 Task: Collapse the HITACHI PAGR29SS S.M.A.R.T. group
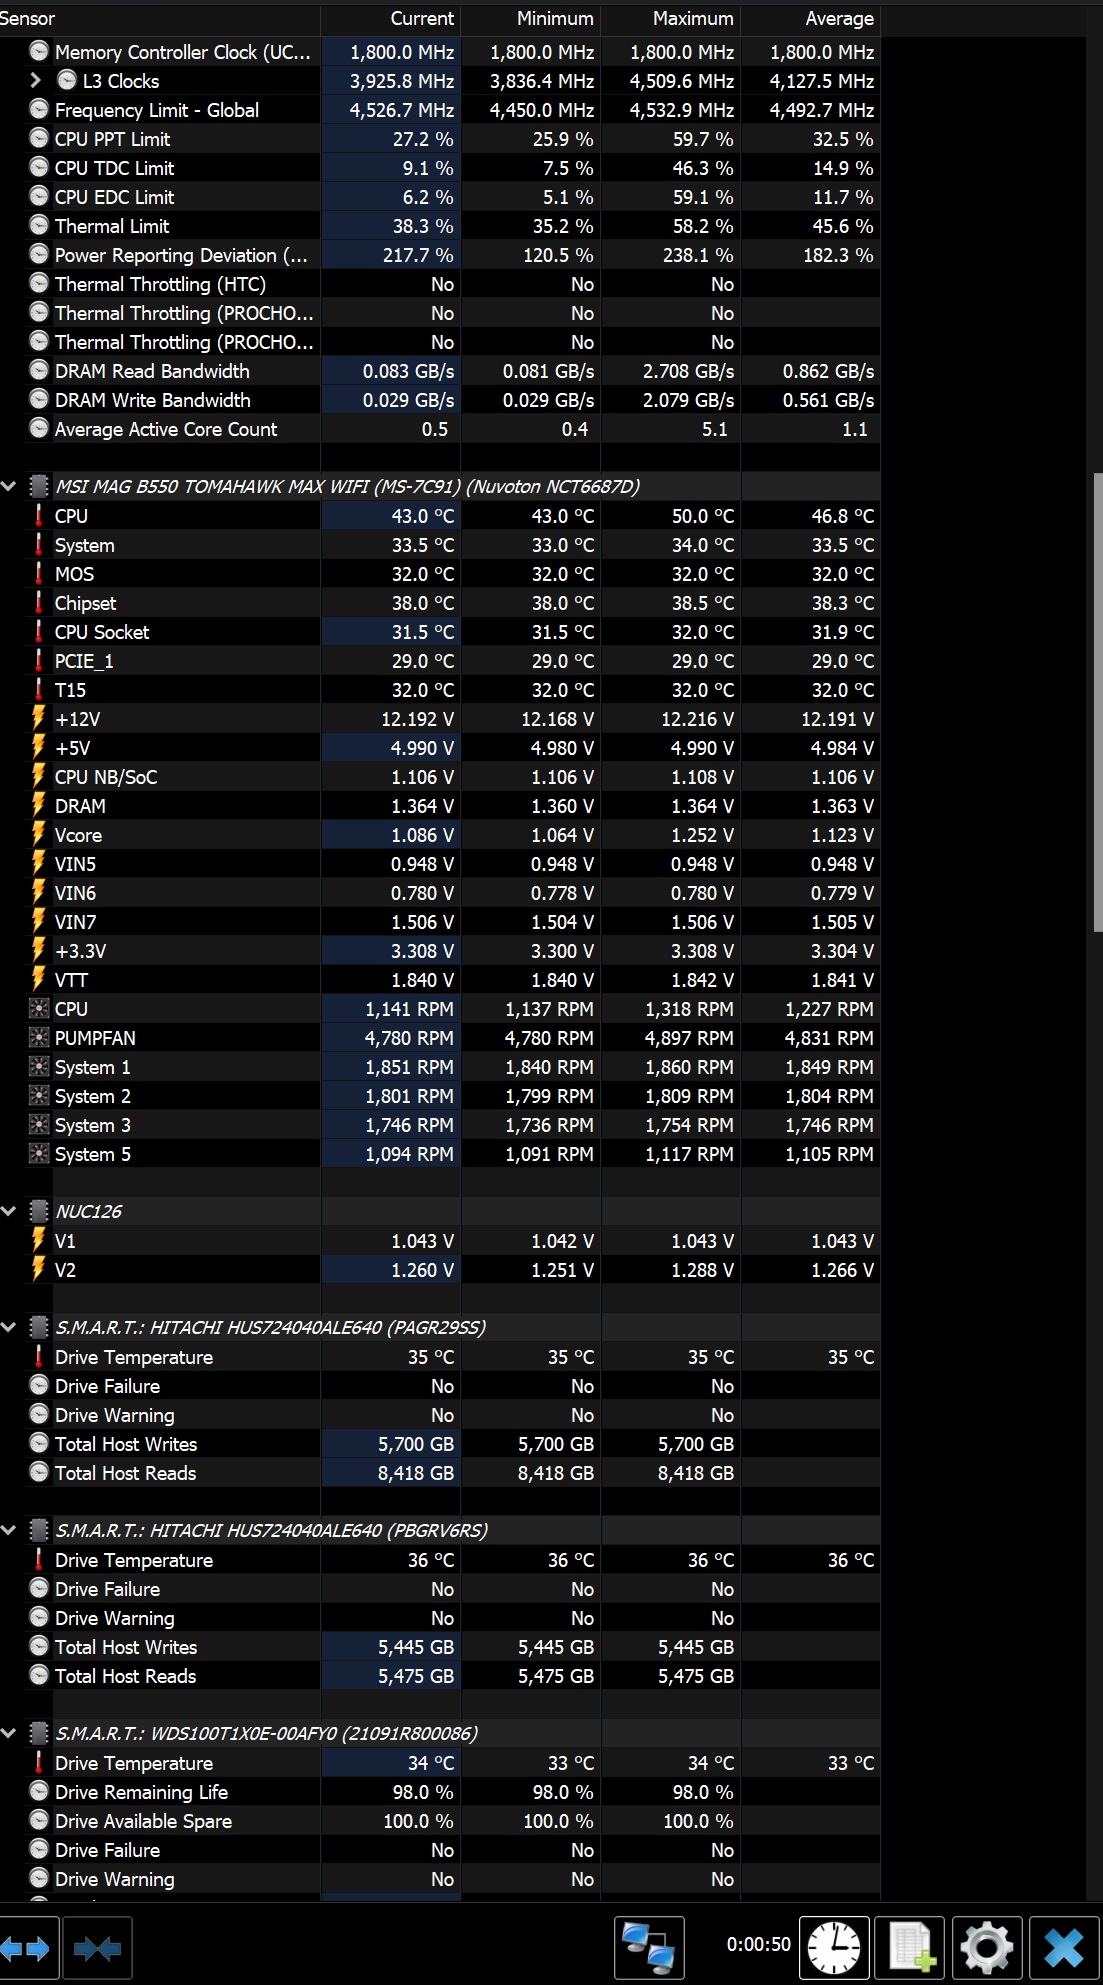point(9,1327)
